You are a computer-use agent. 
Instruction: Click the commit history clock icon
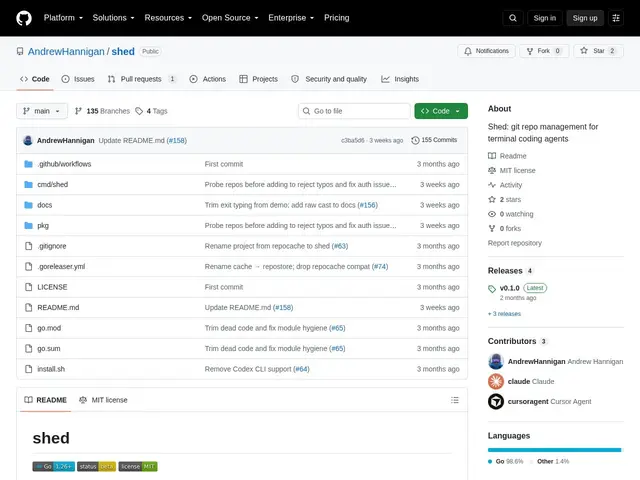pos(415,140)
